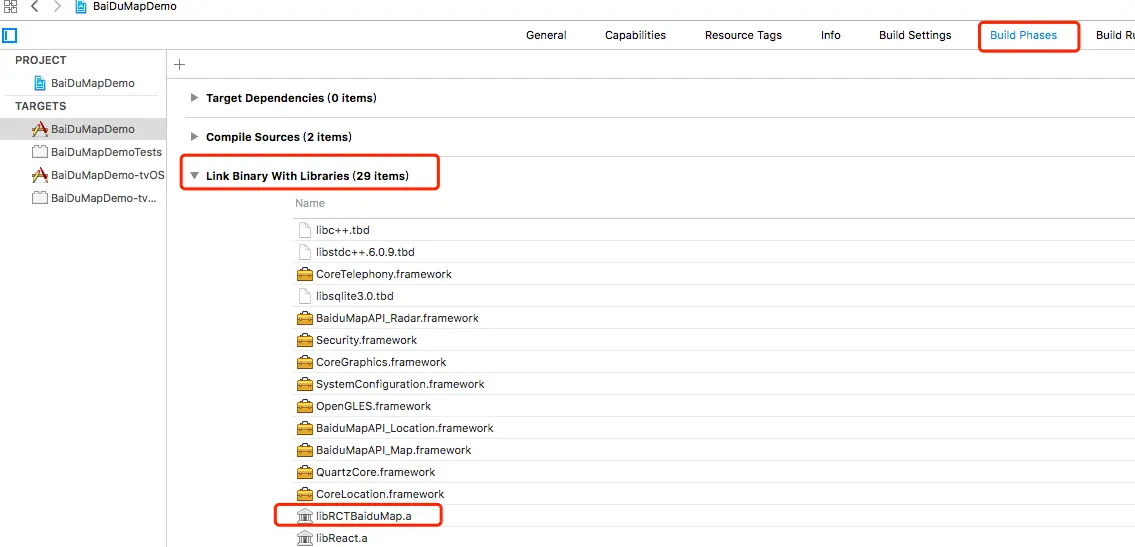The height and width of the screenshot is (547, 1135).
Task: Click the toolbox icon beside Security.framework
Action: tap(304, 340)
